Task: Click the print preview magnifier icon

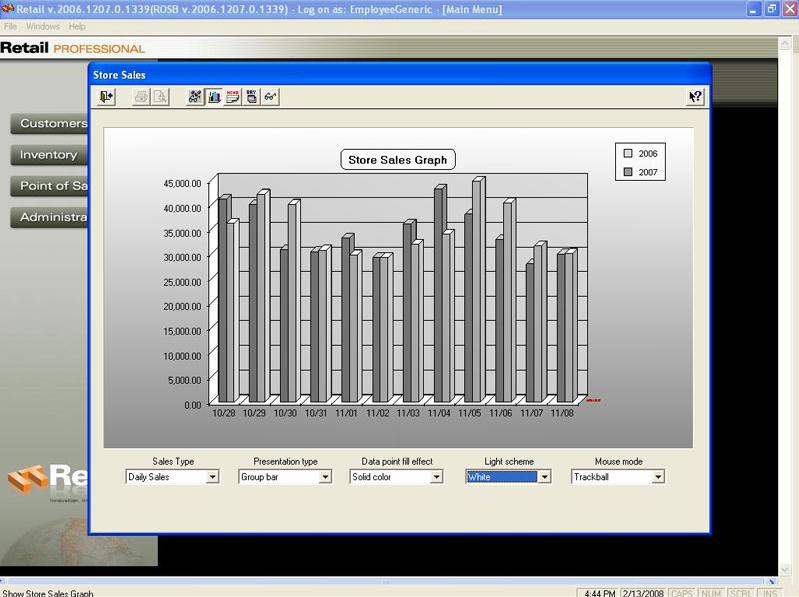Action: (160, 97)
